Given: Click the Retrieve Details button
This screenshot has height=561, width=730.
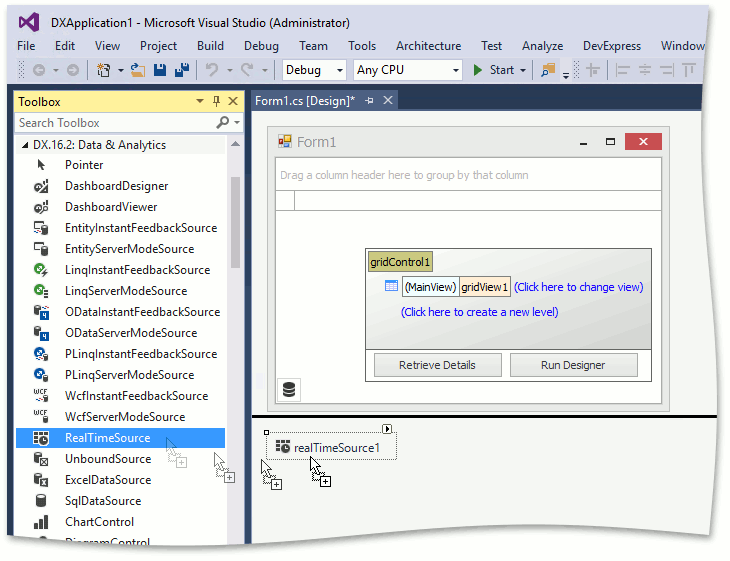Looking at the screenshot, I should click(438, 365).
